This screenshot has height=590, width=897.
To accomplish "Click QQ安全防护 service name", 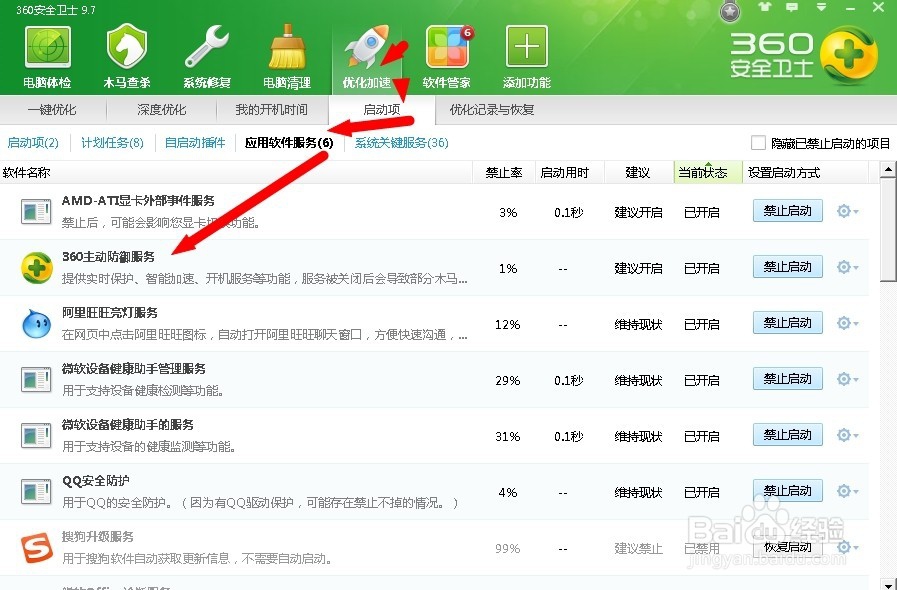I will click(96, 481).
